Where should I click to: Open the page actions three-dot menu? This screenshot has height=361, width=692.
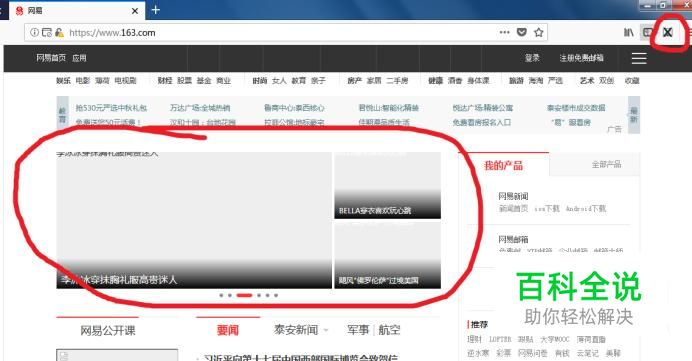(504, 32)
